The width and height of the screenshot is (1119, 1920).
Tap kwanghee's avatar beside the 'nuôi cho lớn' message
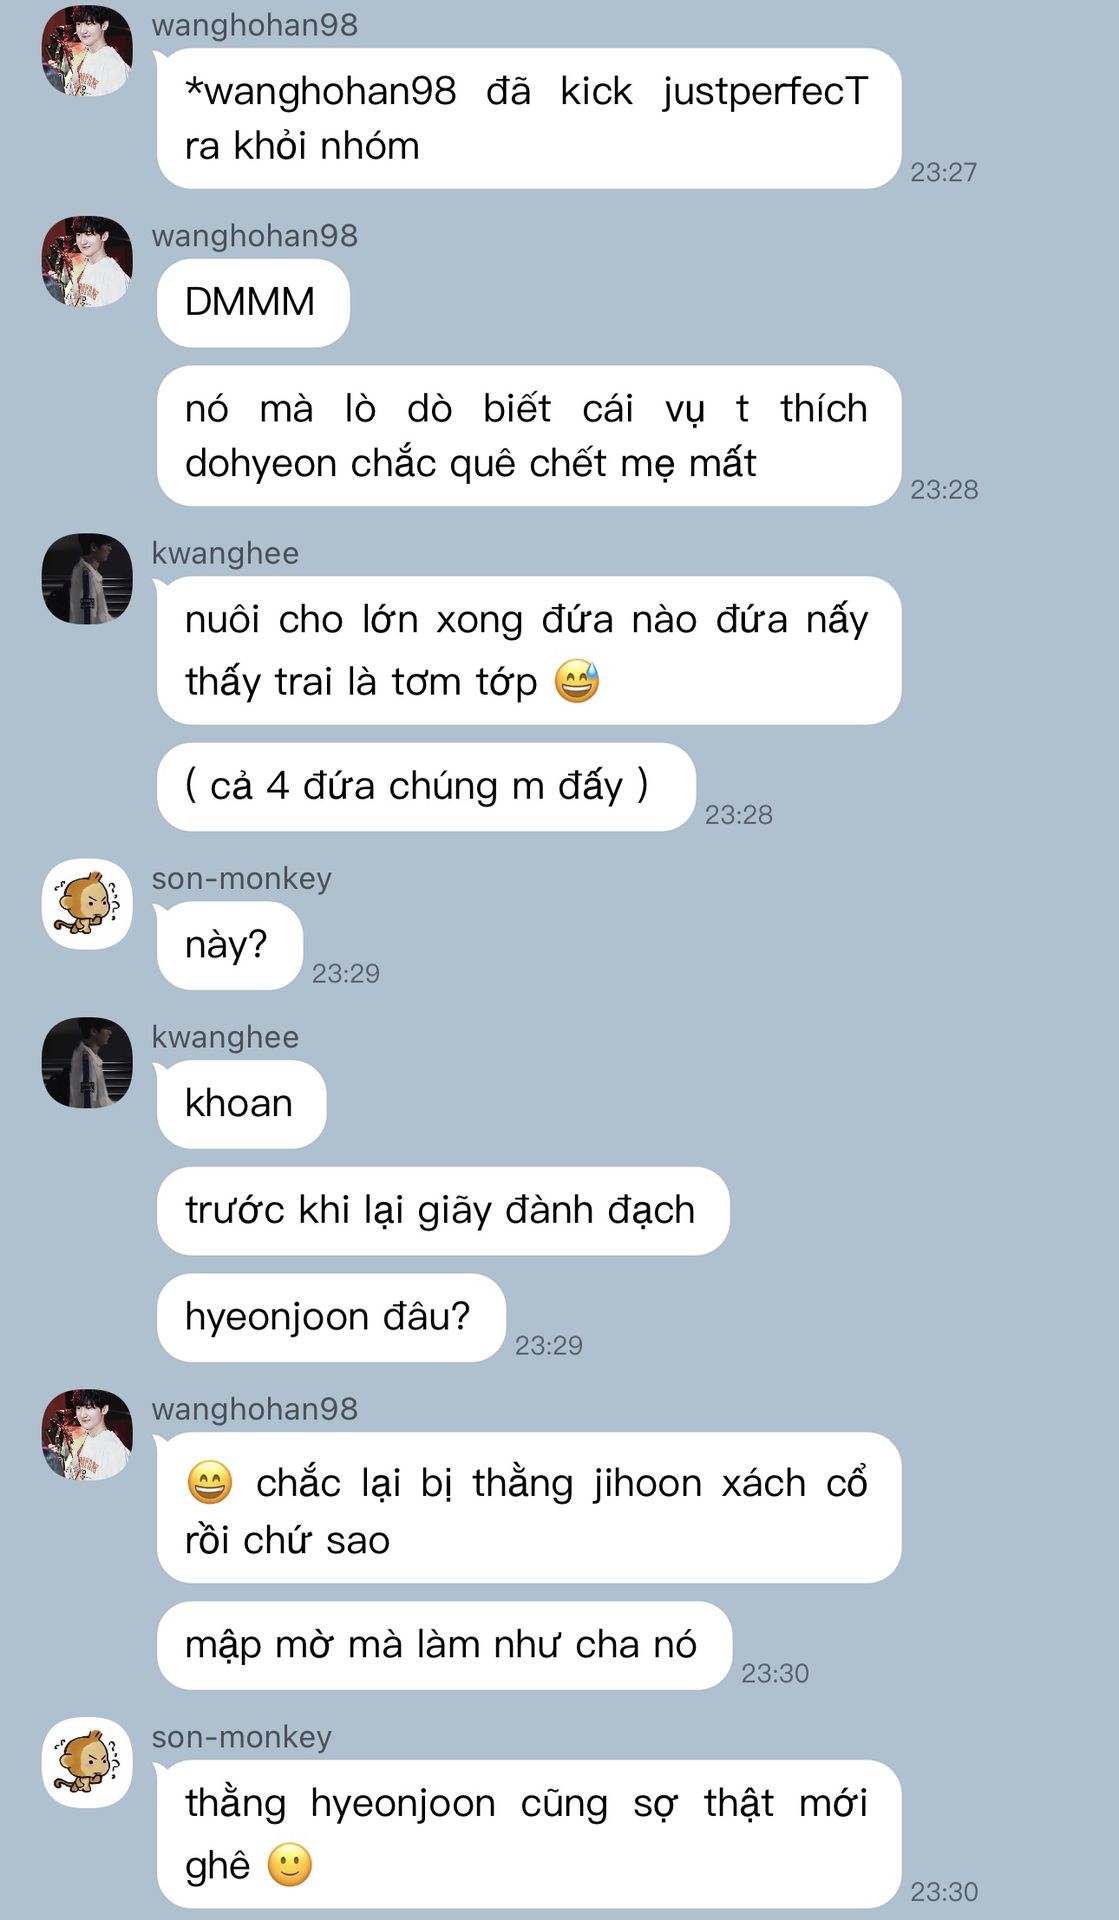pos(87,578)
